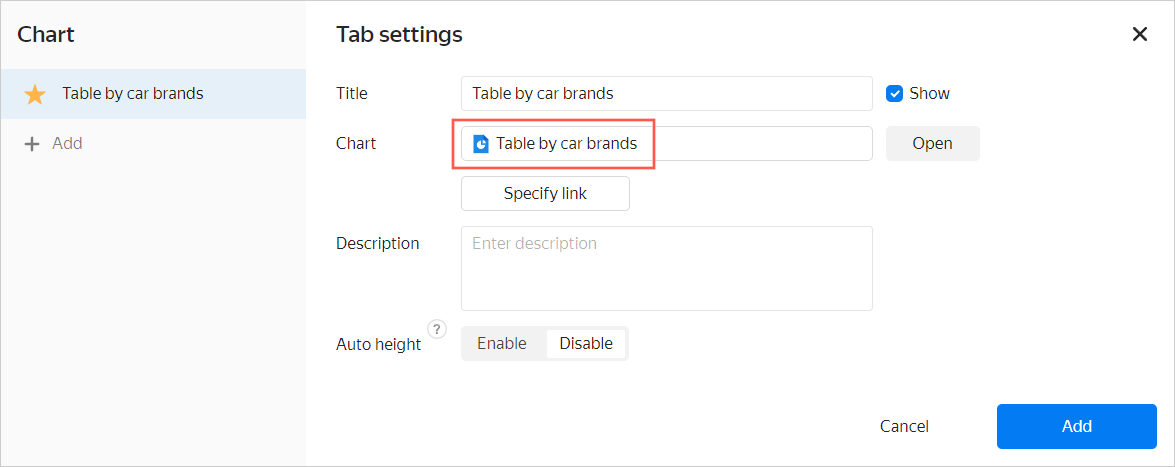
Task: Select the Table by car brands sidebar tab
Action: pyautogui.click(x=133, y=94)
